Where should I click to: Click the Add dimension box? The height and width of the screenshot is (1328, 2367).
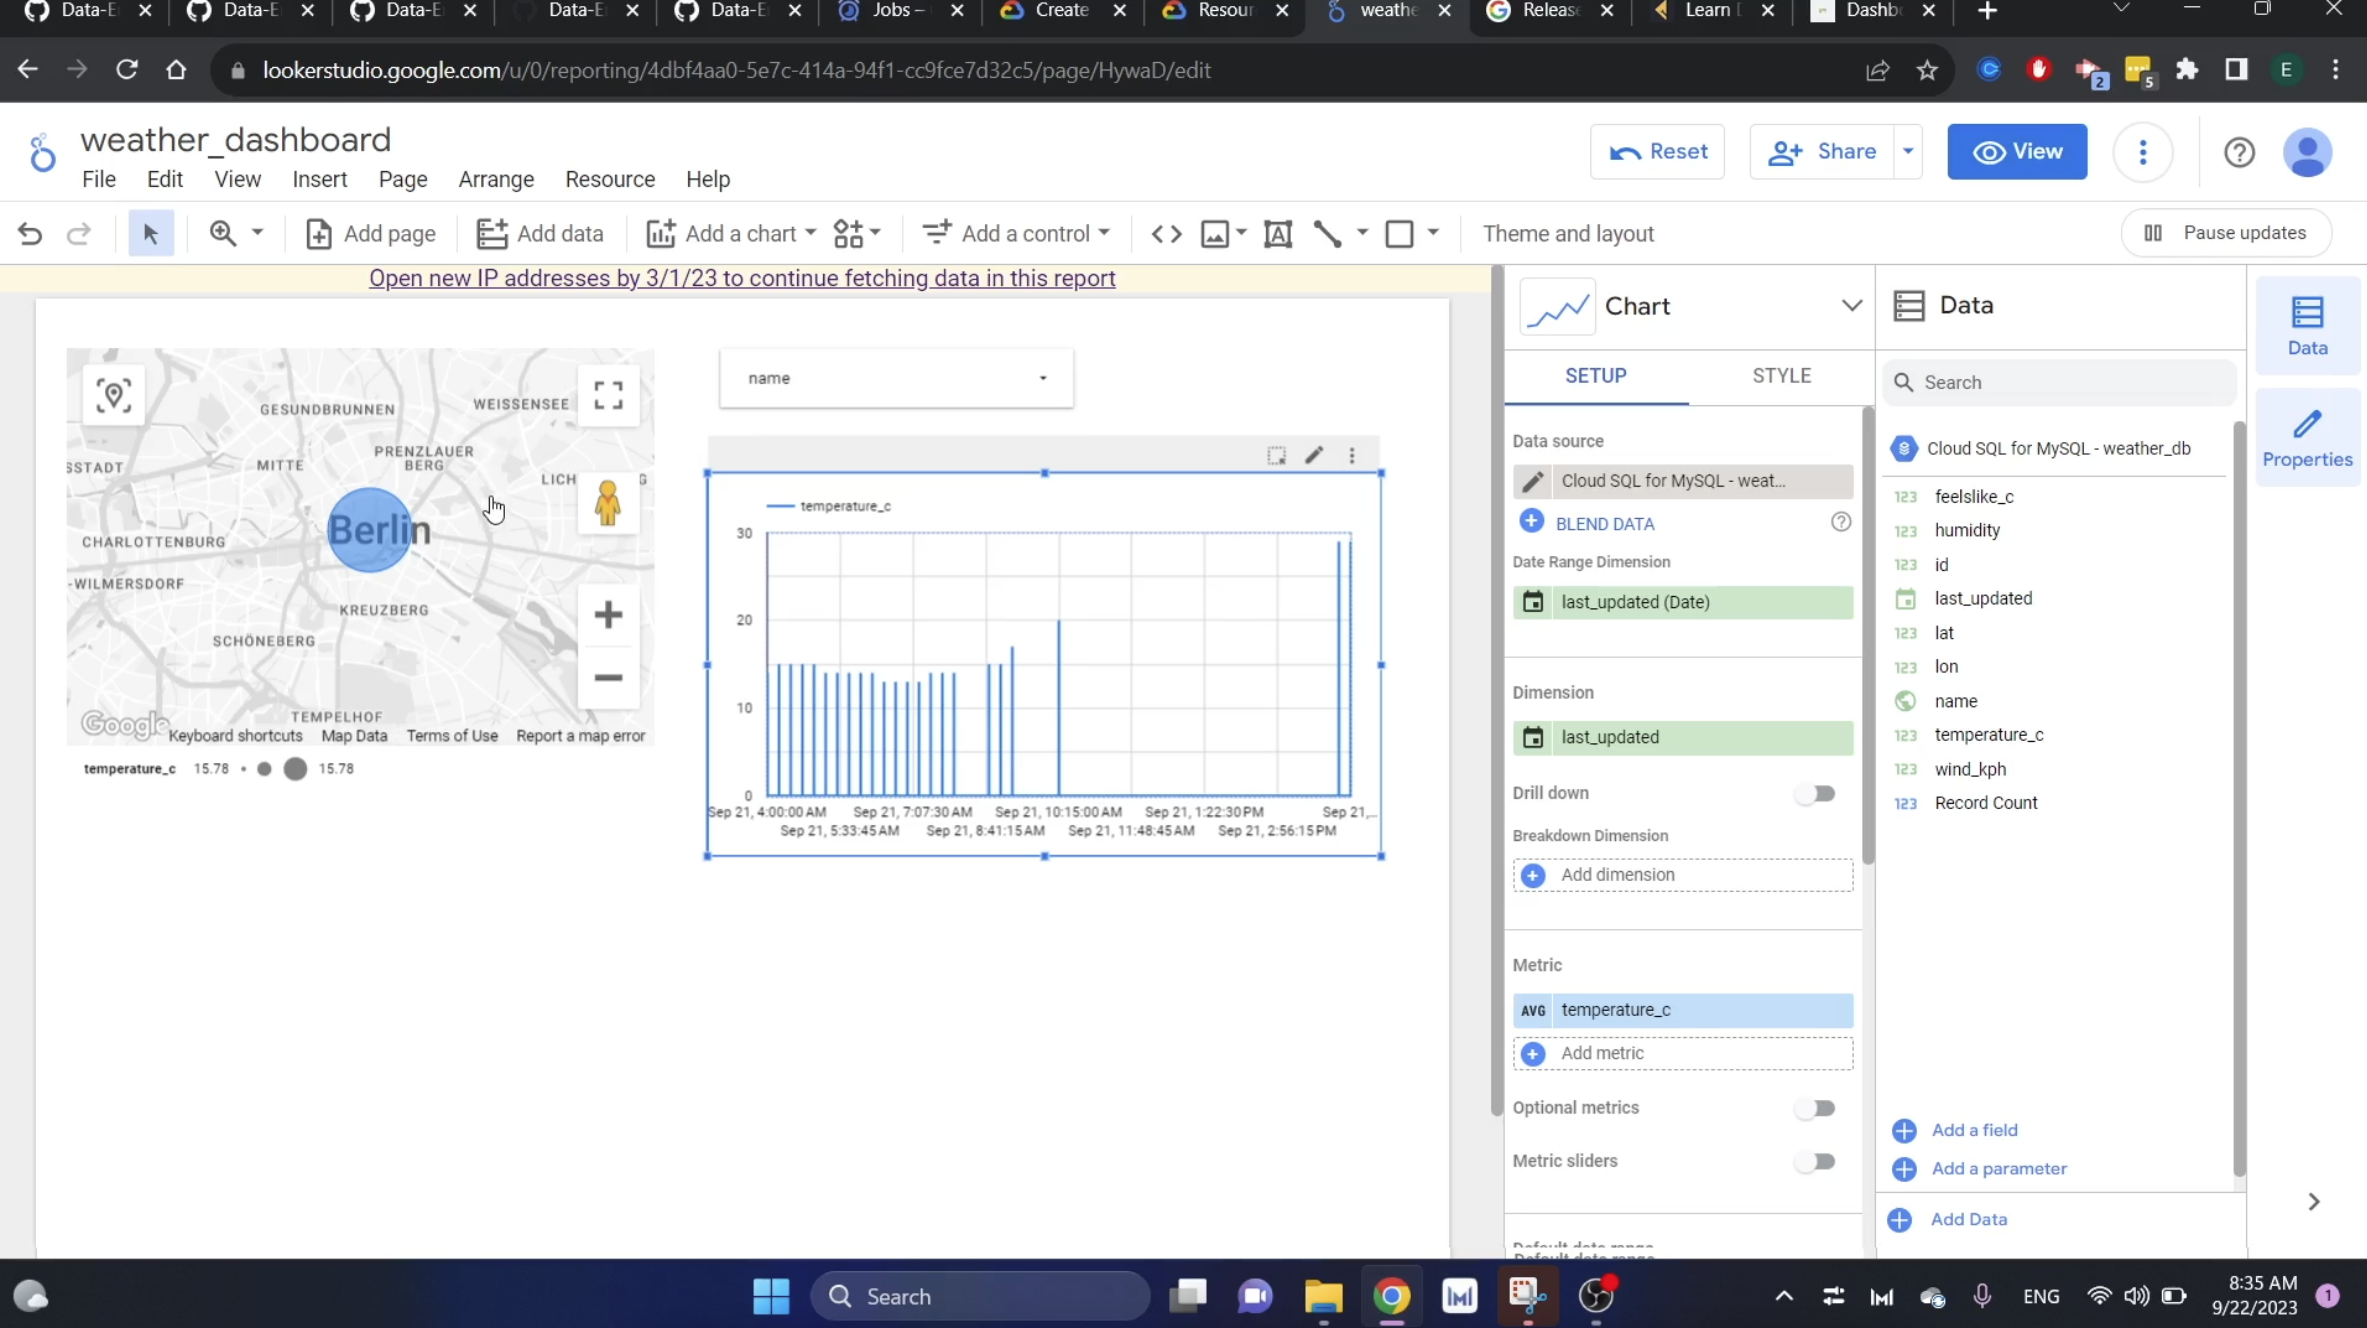pos(1682,875)
